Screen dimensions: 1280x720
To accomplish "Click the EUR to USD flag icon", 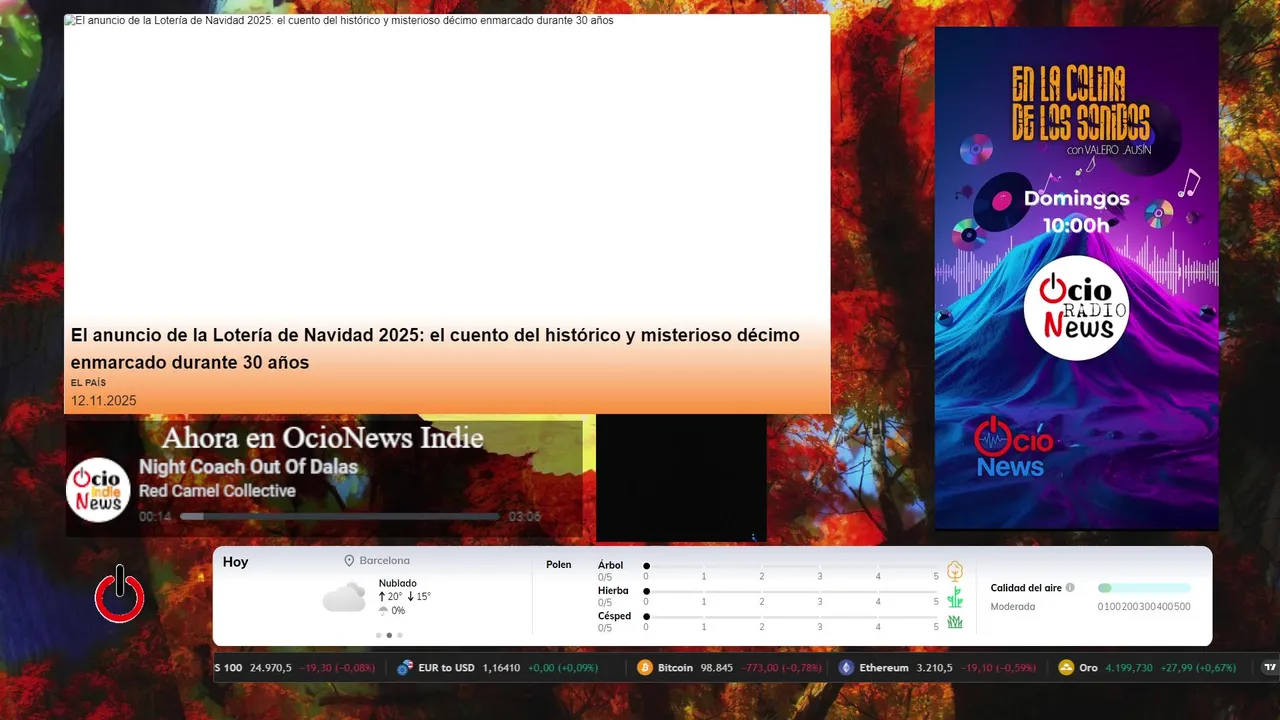I will click(405, 668).
